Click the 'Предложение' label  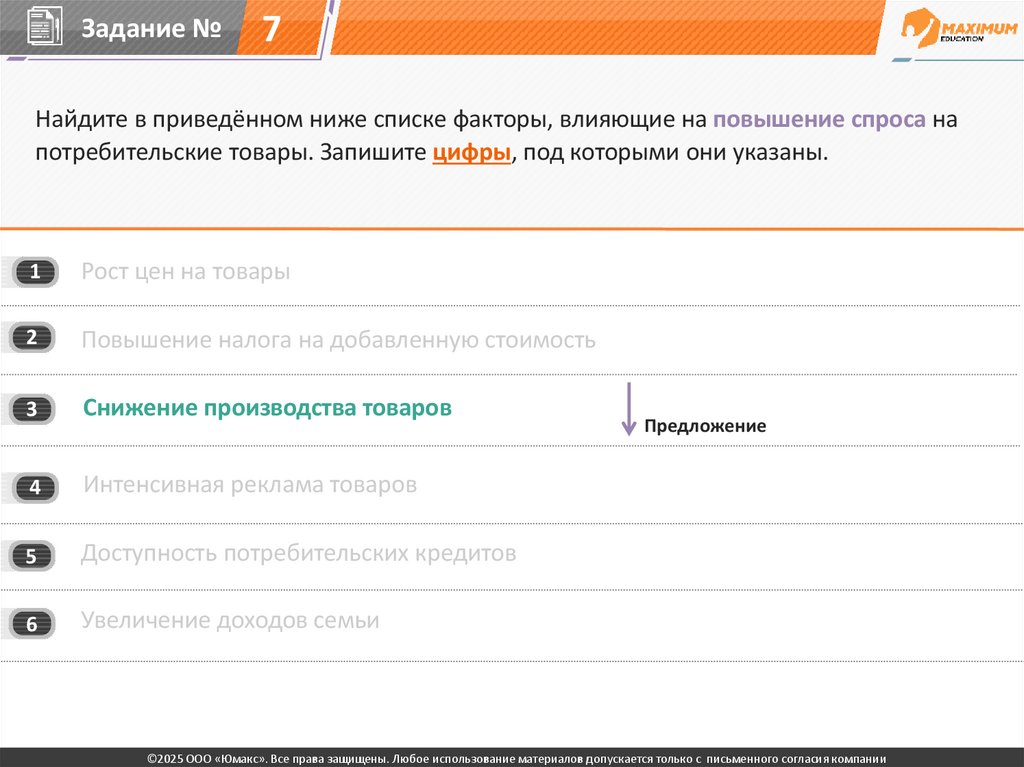(705, 426)
